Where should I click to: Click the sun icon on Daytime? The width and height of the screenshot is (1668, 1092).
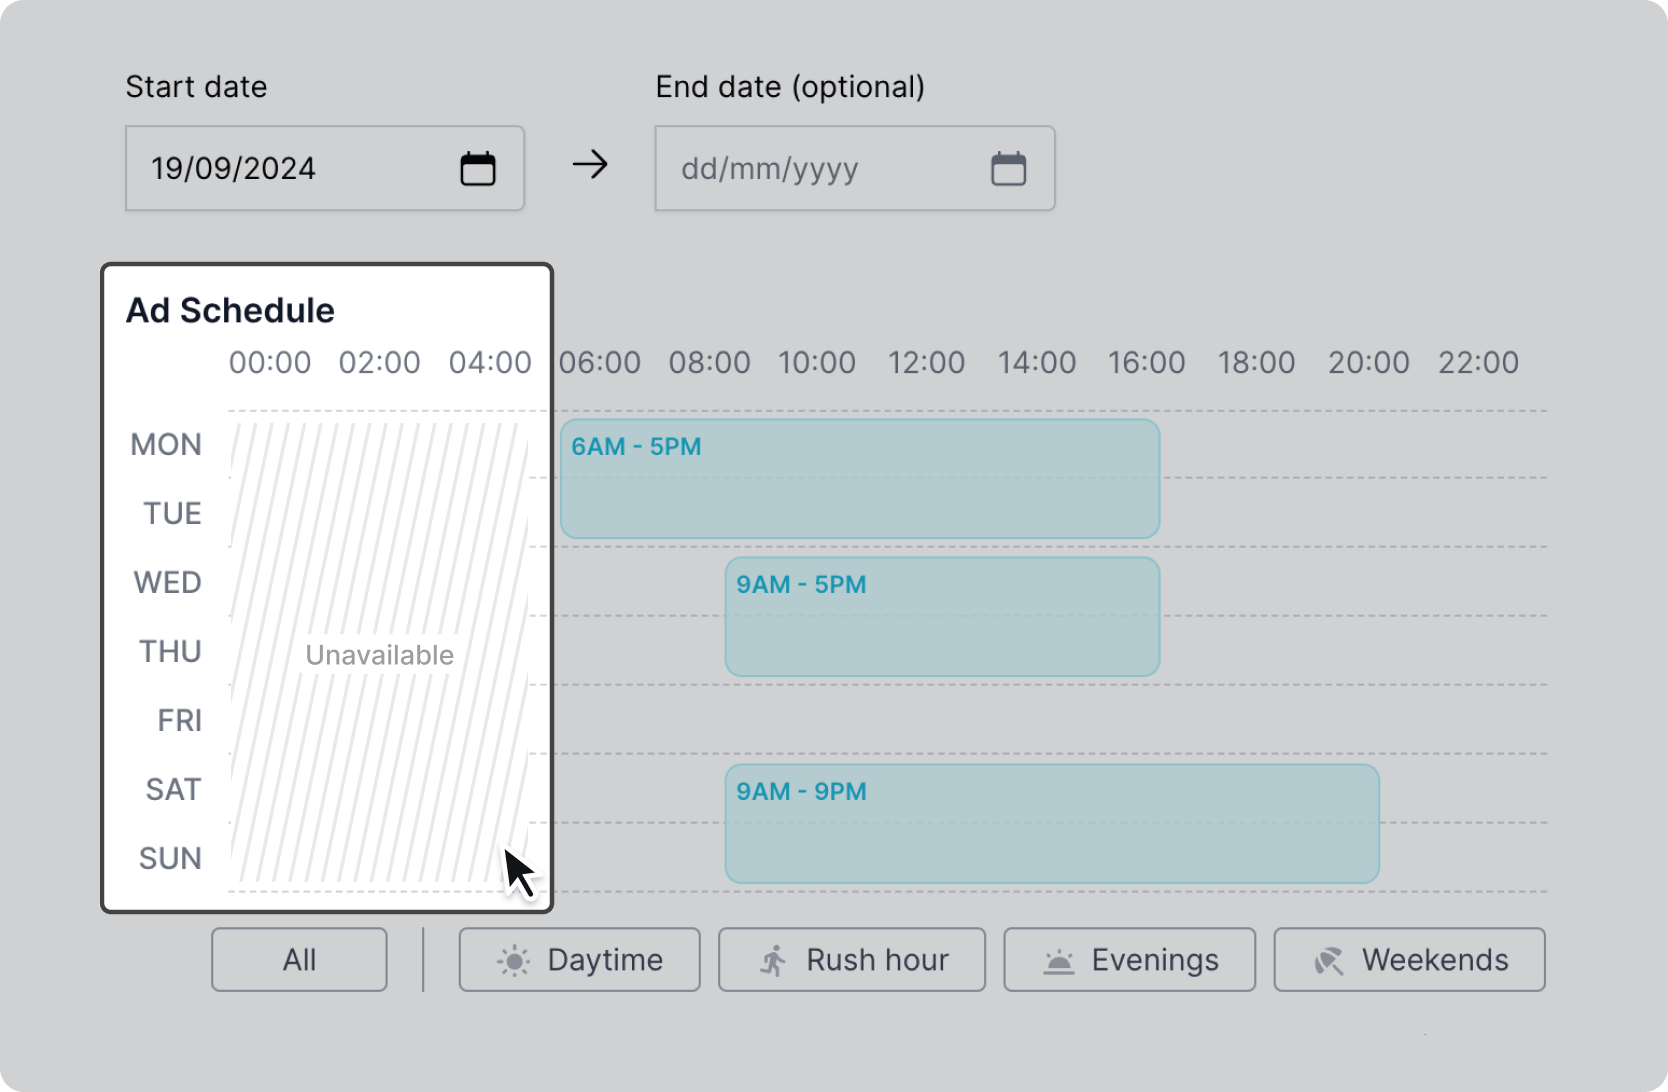514,961
